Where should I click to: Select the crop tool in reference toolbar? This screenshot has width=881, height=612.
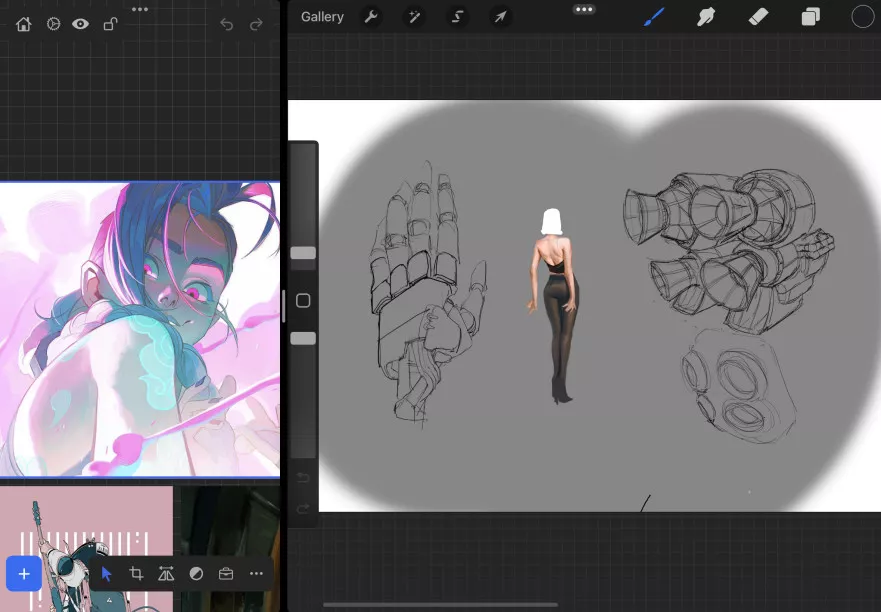pos(136,574)
